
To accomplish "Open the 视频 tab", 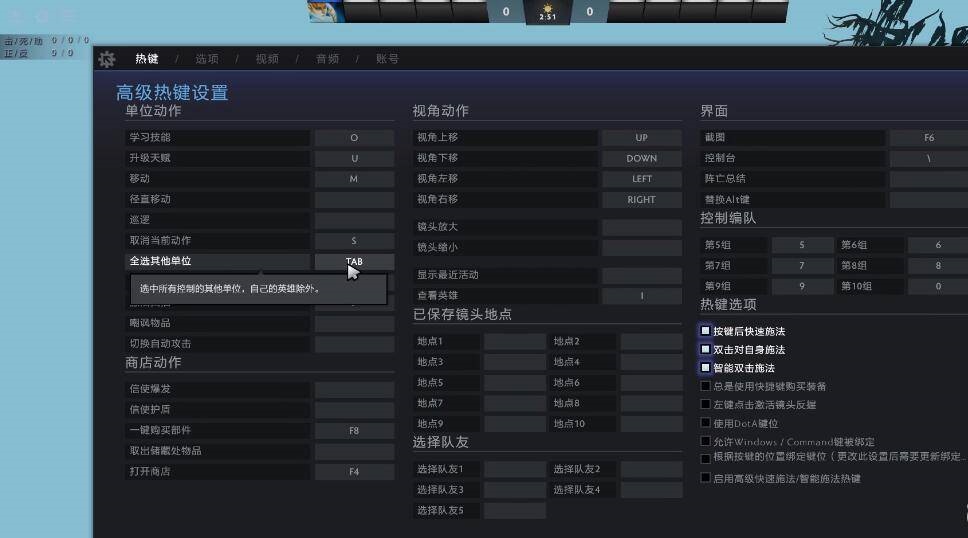I will (x=267, y=59).
